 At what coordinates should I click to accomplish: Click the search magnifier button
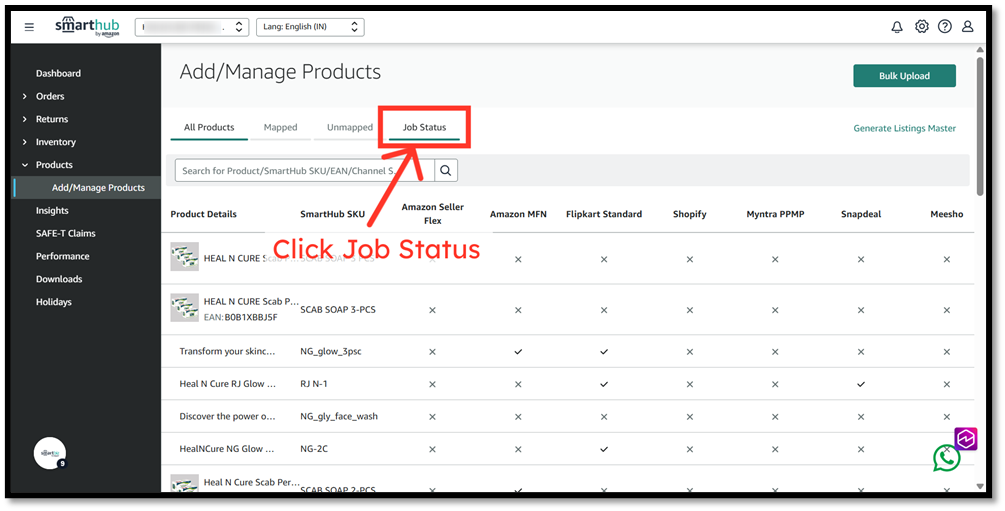(x=446, y=171)
